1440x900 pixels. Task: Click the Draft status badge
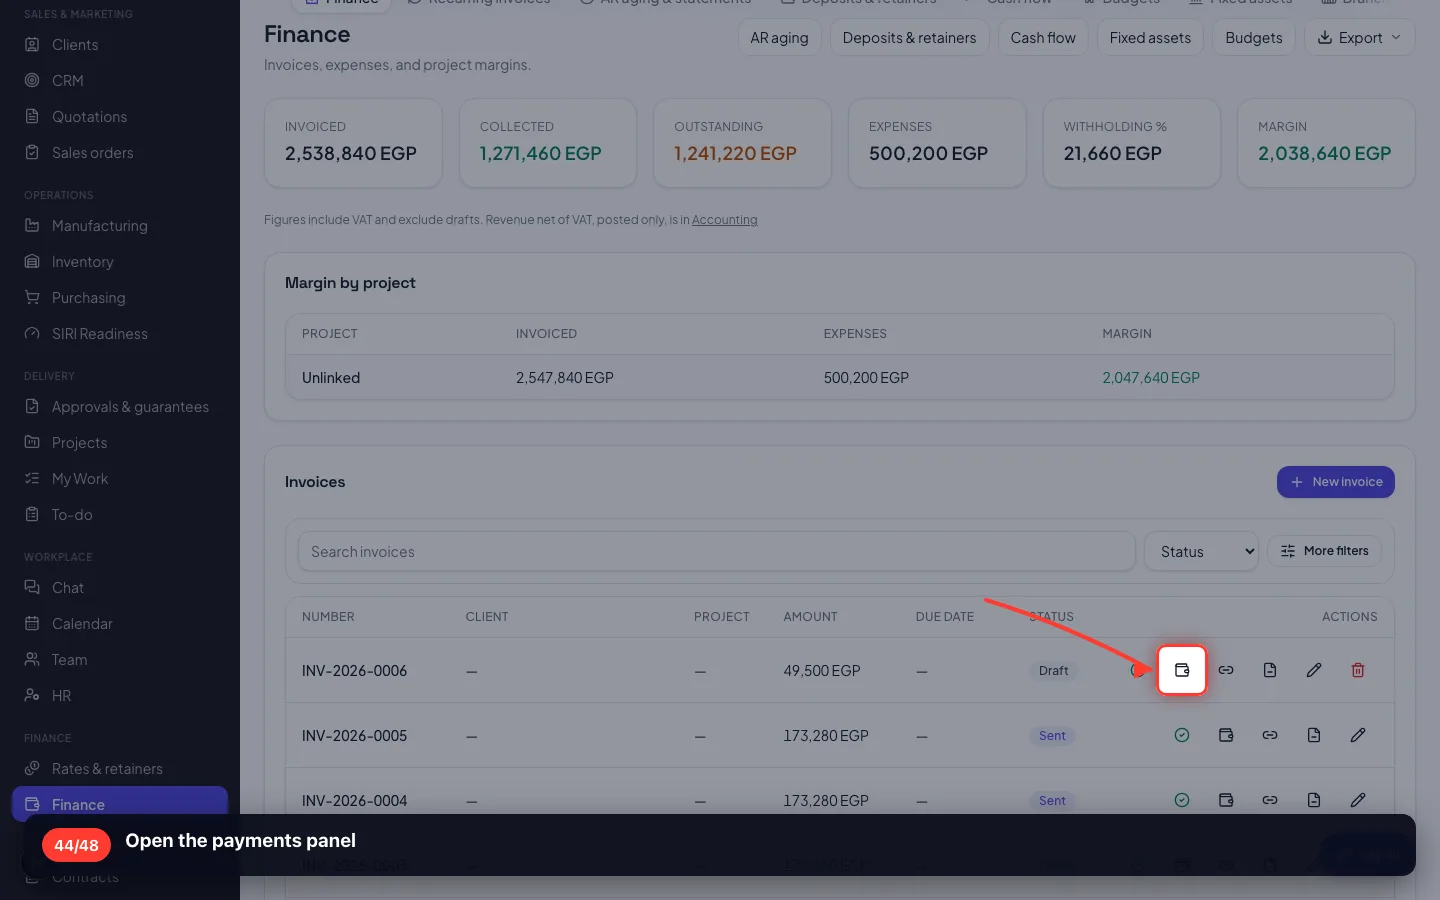(1053, 671)
